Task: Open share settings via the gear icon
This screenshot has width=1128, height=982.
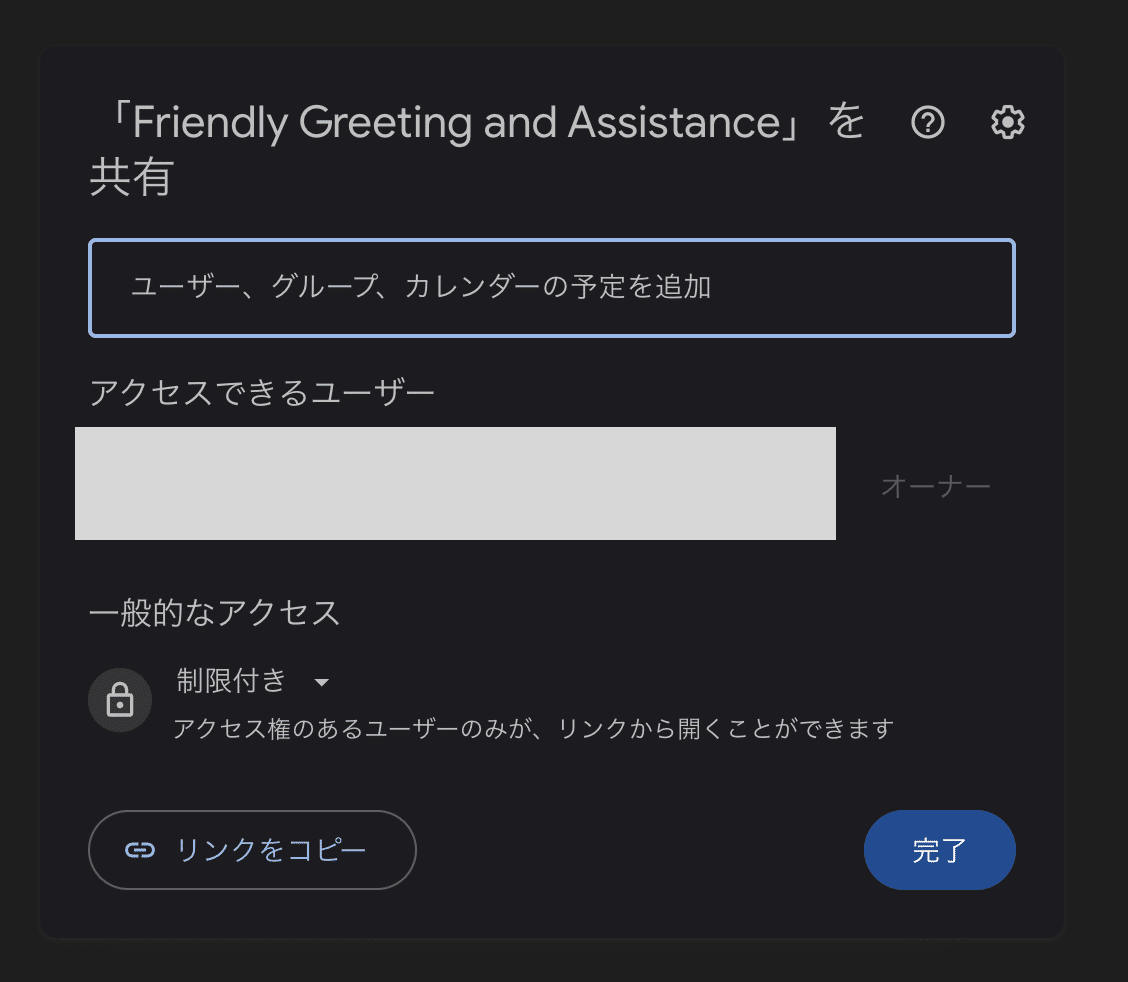Action: tap(1007, 123)
